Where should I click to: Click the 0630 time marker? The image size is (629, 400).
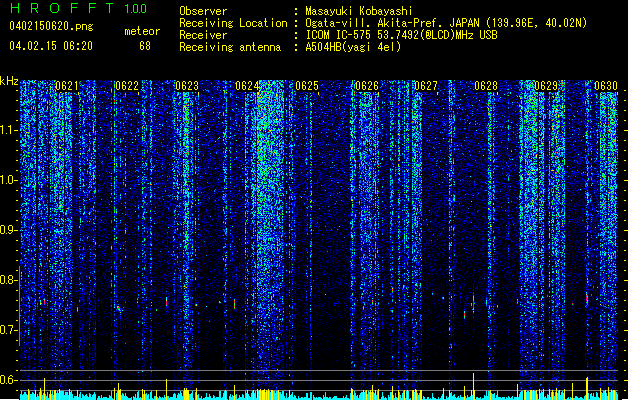coord(606,86)
